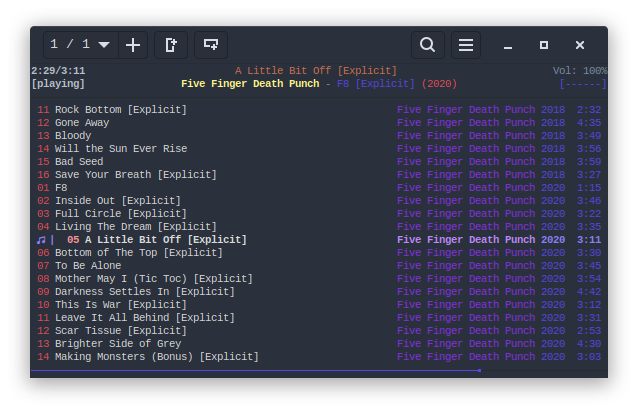638x412 pixels.
Task: Select track 04 Living The Dream [Explicit]
Action: click(319, 227)
